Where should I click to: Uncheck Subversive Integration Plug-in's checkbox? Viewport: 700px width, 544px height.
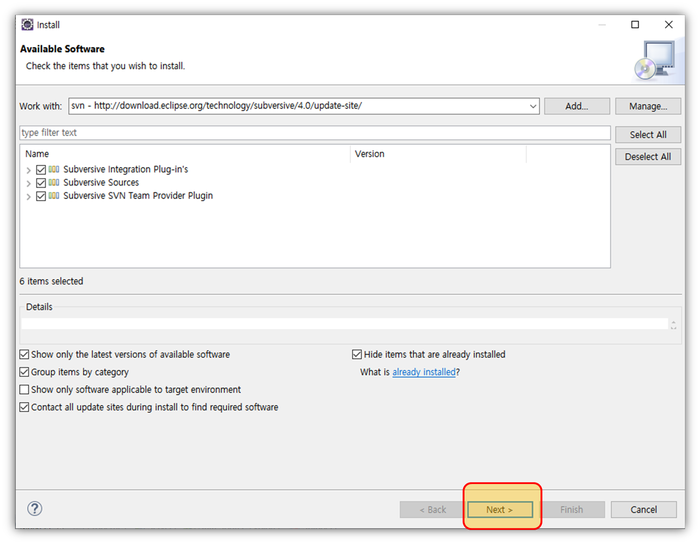pyautogui.click(x=41, y=170)
